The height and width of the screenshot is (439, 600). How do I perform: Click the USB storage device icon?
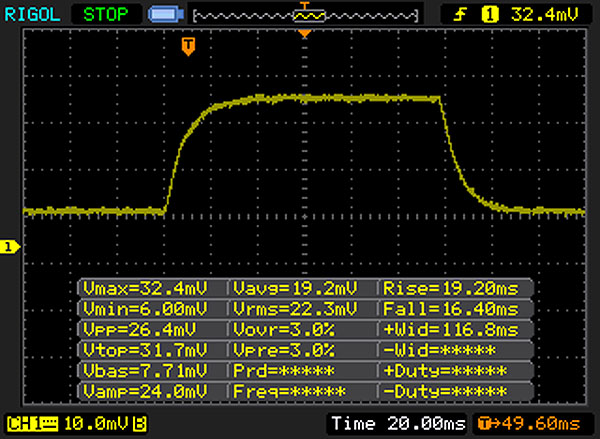pos(166,15)
